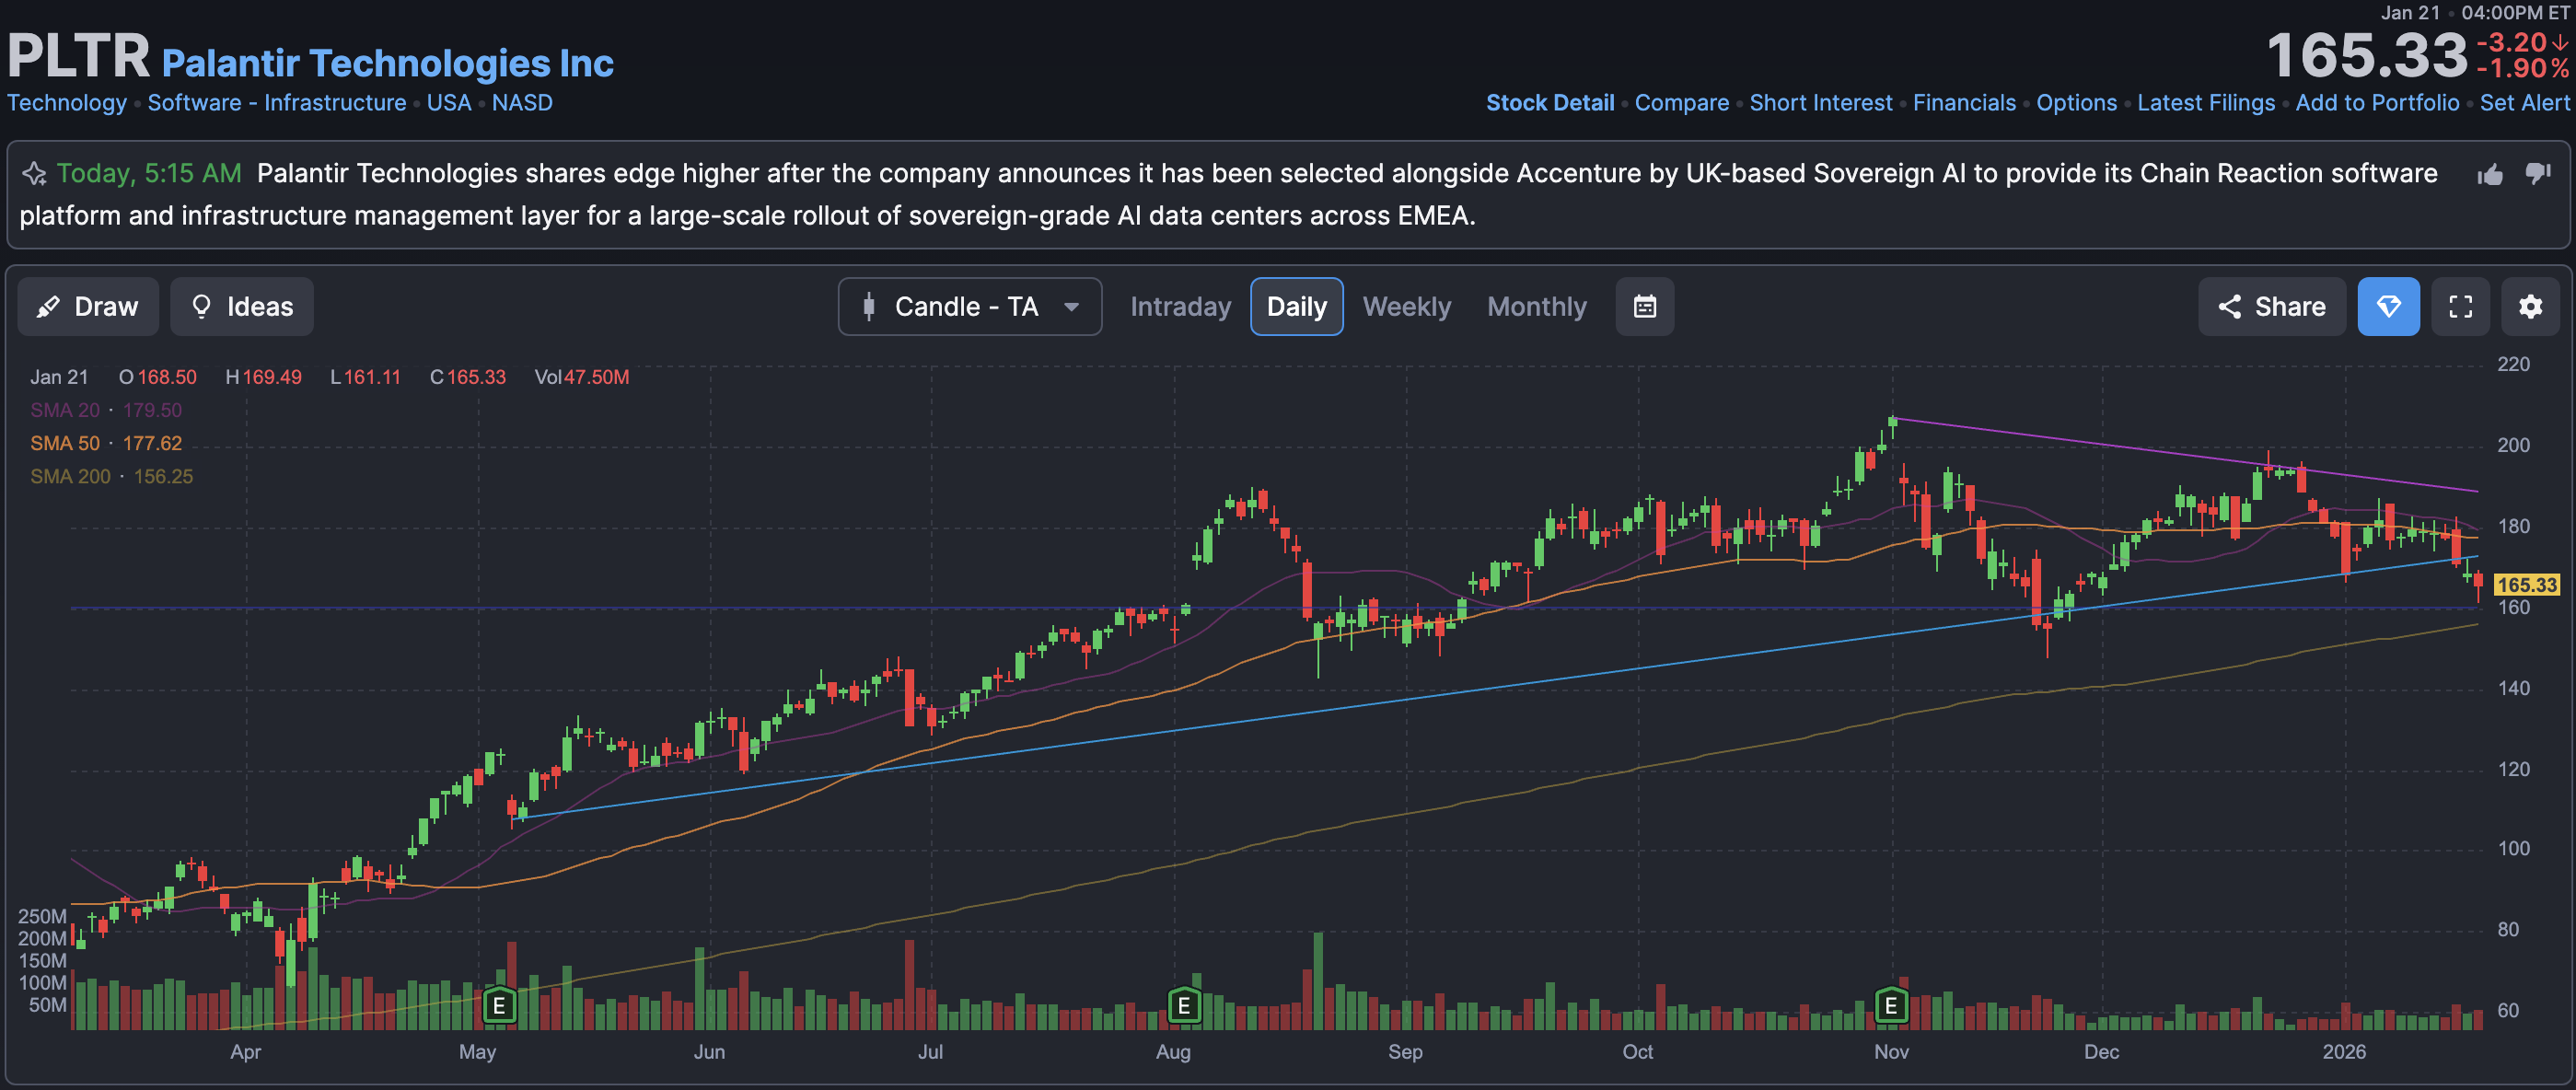2576x1090 pixels.
Task: Click the Add to Portfolio link
Action: pyautogui.click(x=2376, y=103)
